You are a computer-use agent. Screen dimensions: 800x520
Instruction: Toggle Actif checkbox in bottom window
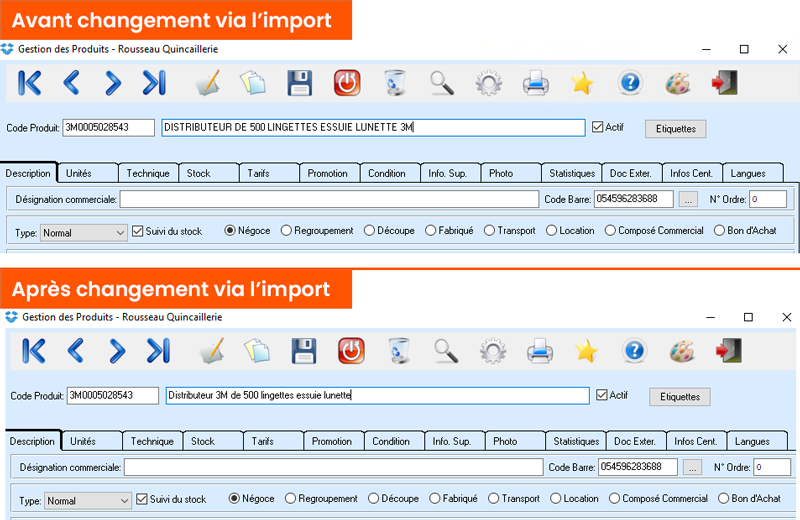point(602,395)
